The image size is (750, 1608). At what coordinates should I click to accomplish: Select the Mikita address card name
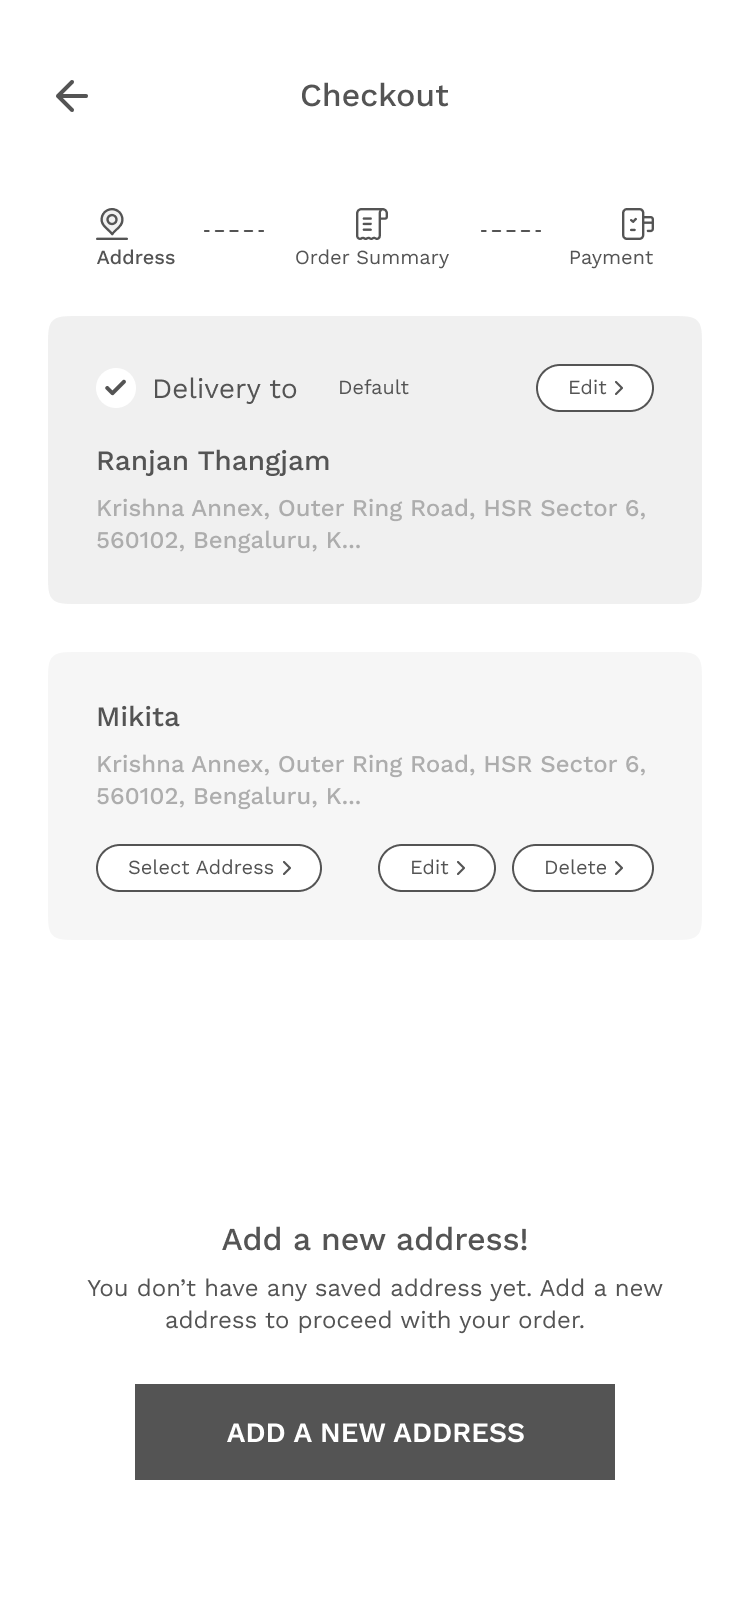pyautogui.click(x=138, y=717)
